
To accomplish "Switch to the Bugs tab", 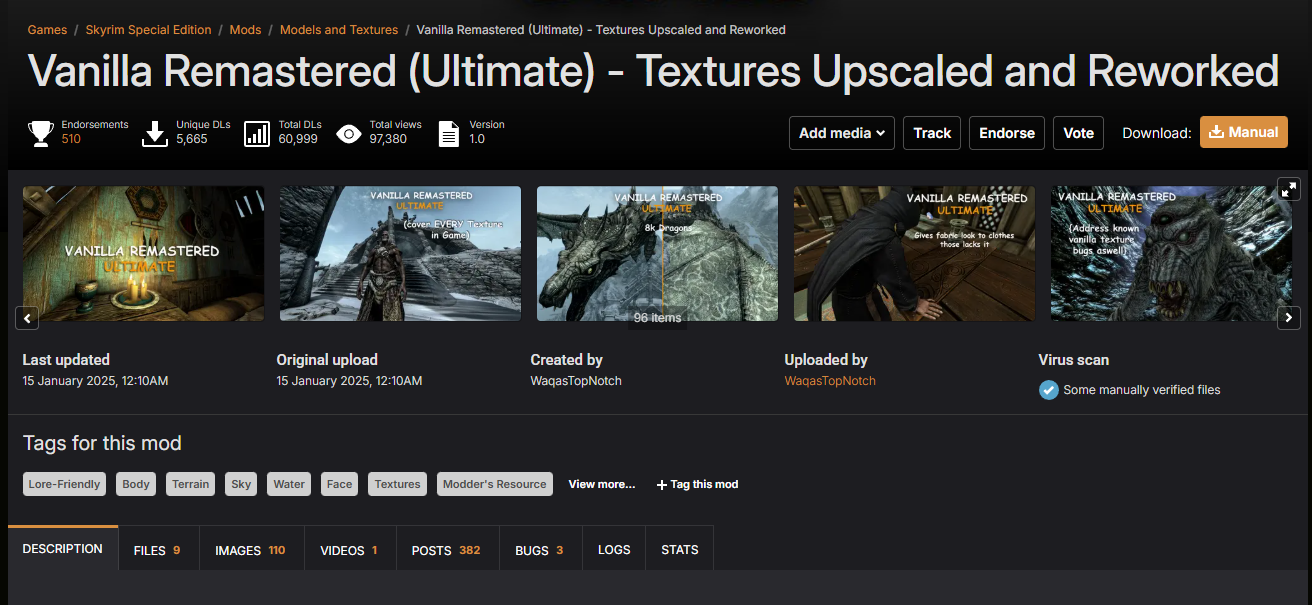I will pos(540,550).
